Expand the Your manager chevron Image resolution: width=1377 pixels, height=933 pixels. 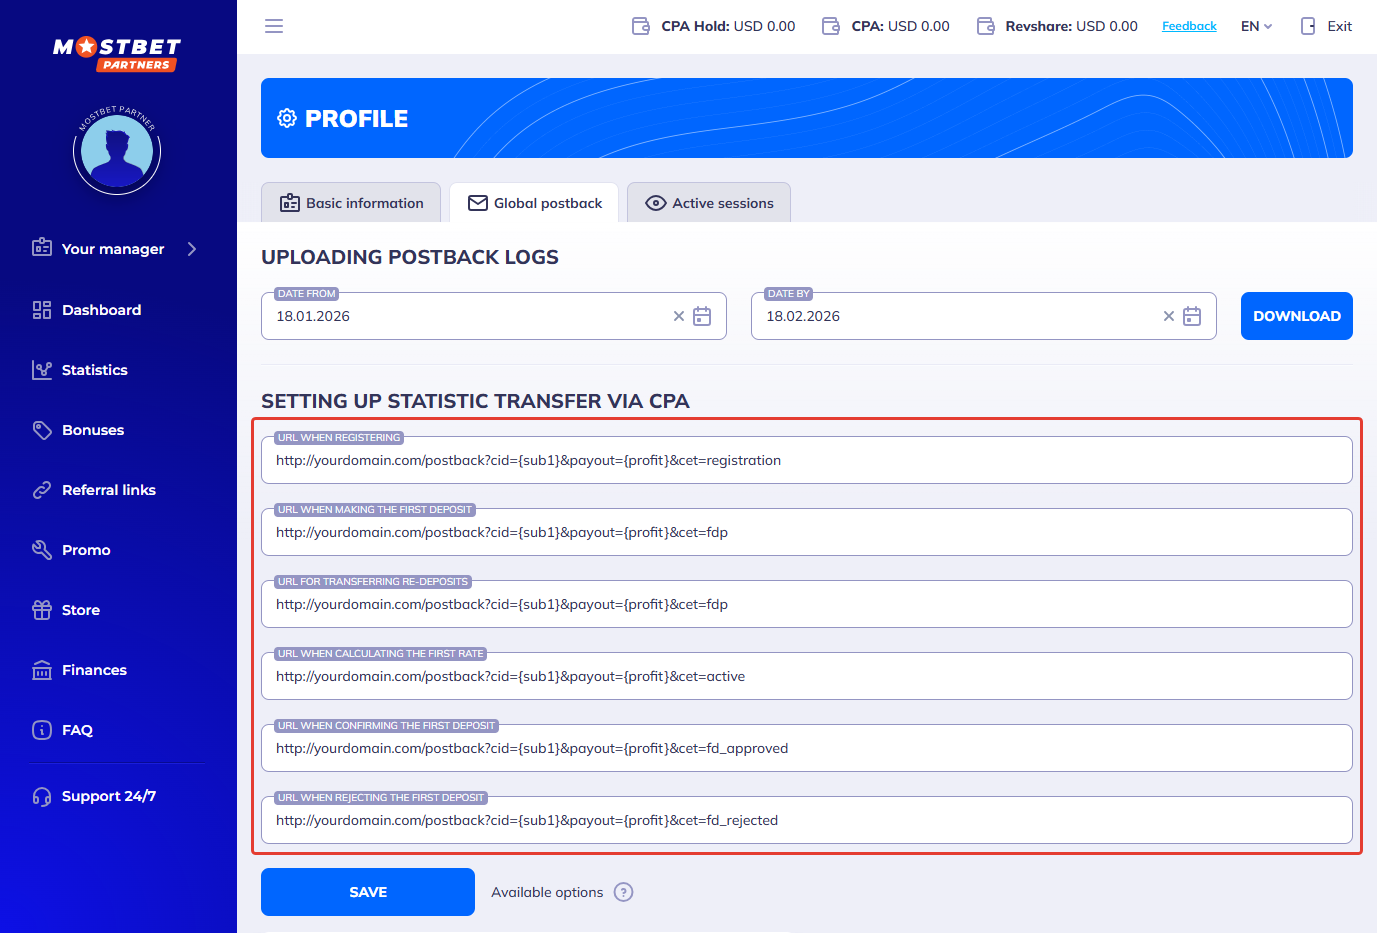coord(192,249)
